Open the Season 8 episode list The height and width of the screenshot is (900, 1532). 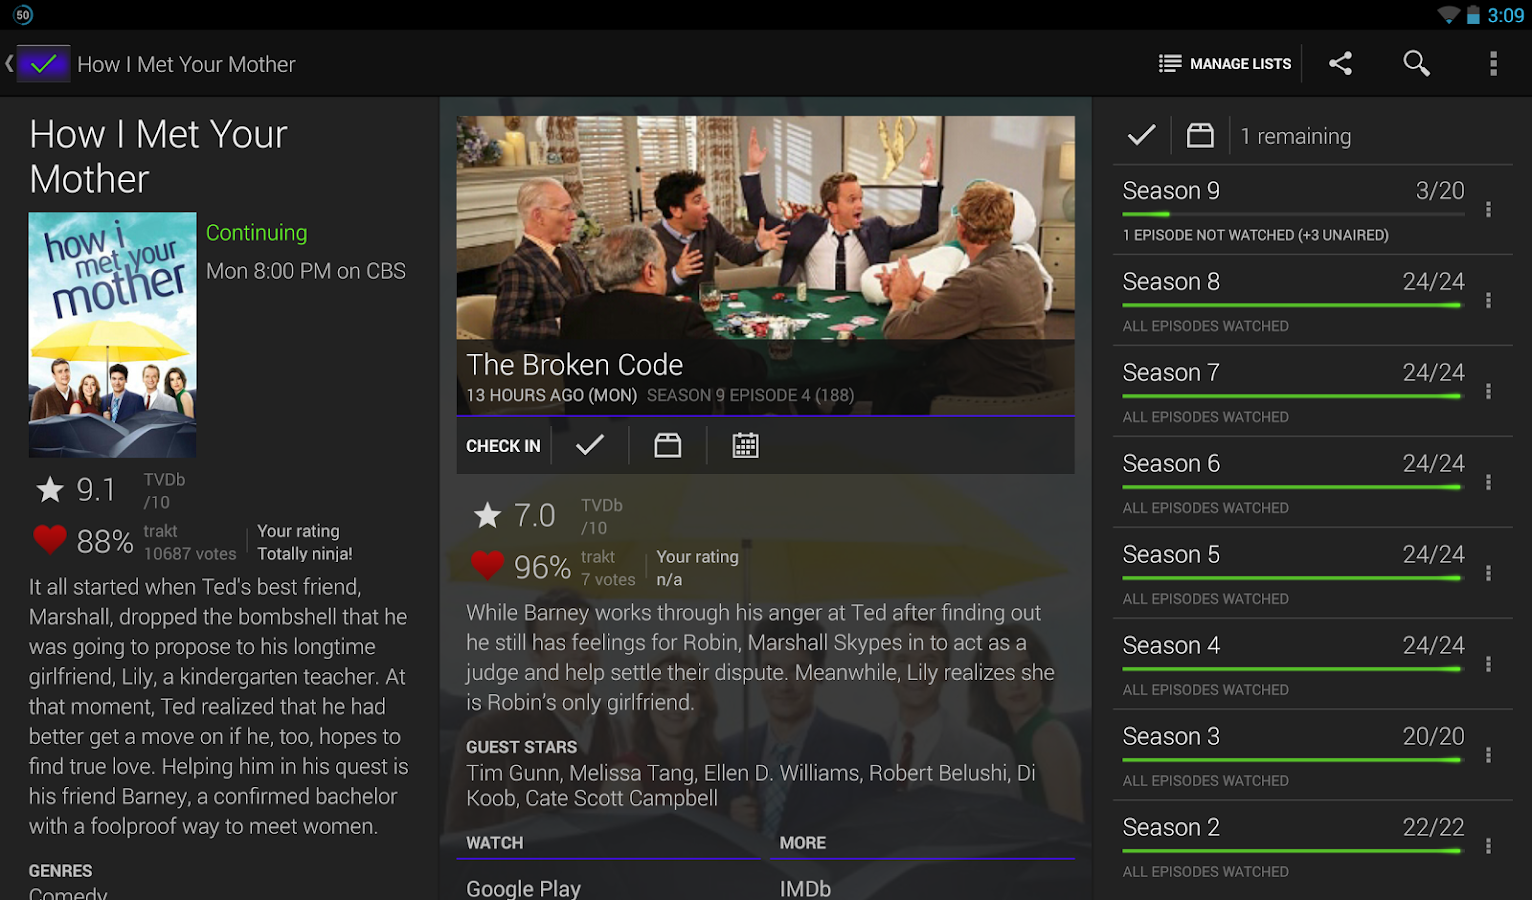tap(1293, 301)
